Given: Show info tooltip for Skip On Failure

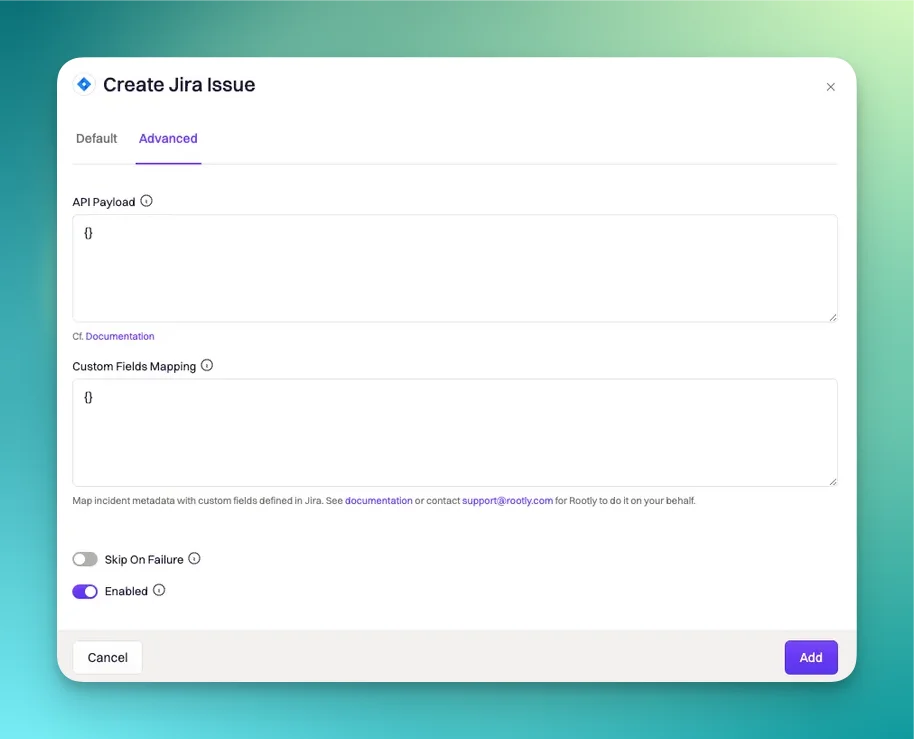Looking at the screenshot, I should pyautogui.click(x=195, y=558).
